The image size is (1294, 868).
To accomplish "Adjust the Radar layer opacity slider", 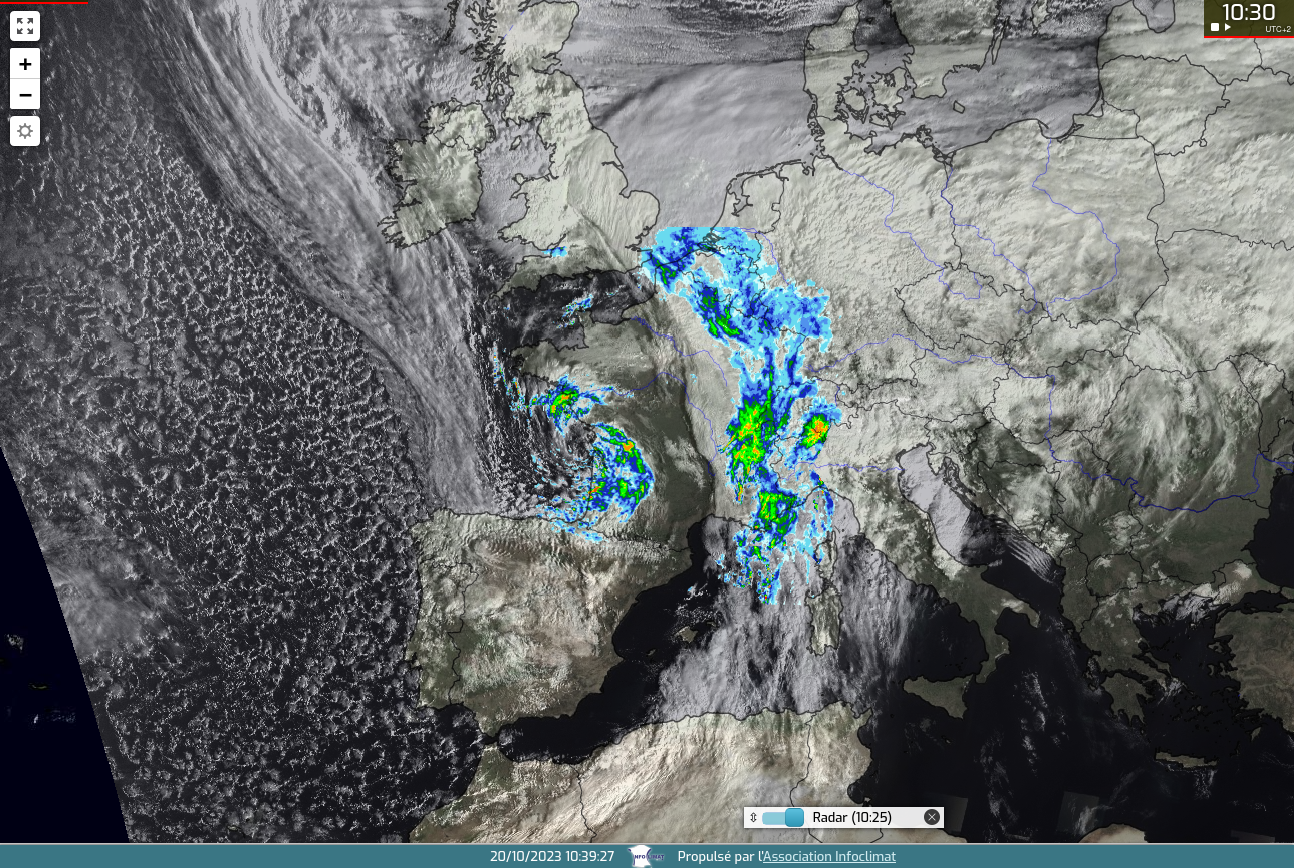I will (783, 817).
